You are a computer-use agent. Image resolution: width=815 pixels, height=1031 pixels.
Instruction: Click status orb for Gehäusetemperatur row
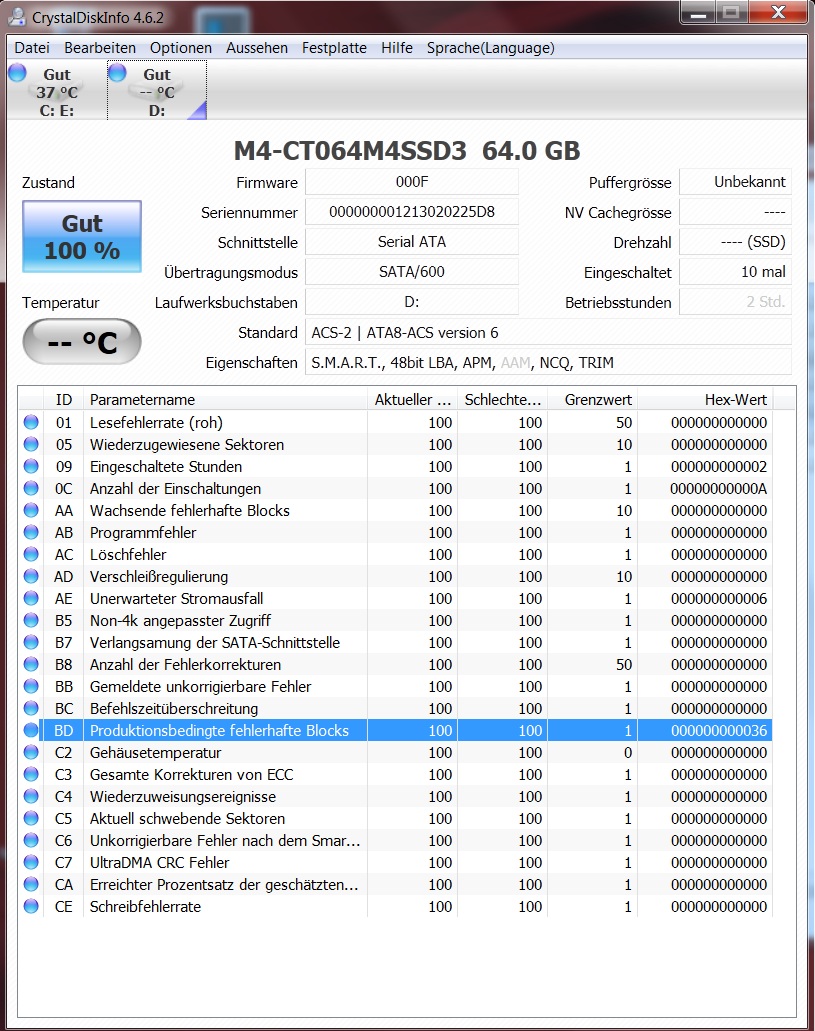point(31,752)
